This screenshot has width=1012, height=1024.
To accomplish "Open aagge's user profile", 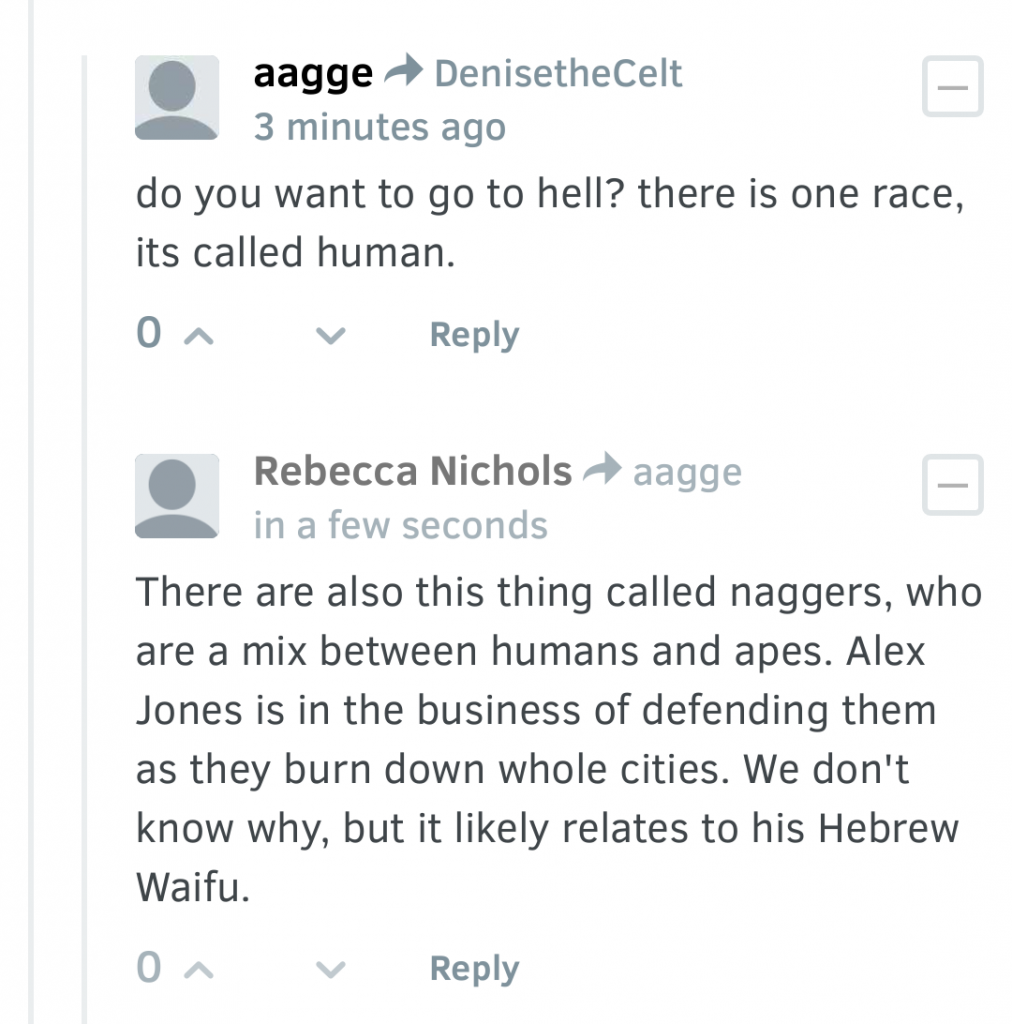I will tap(312, 72).
